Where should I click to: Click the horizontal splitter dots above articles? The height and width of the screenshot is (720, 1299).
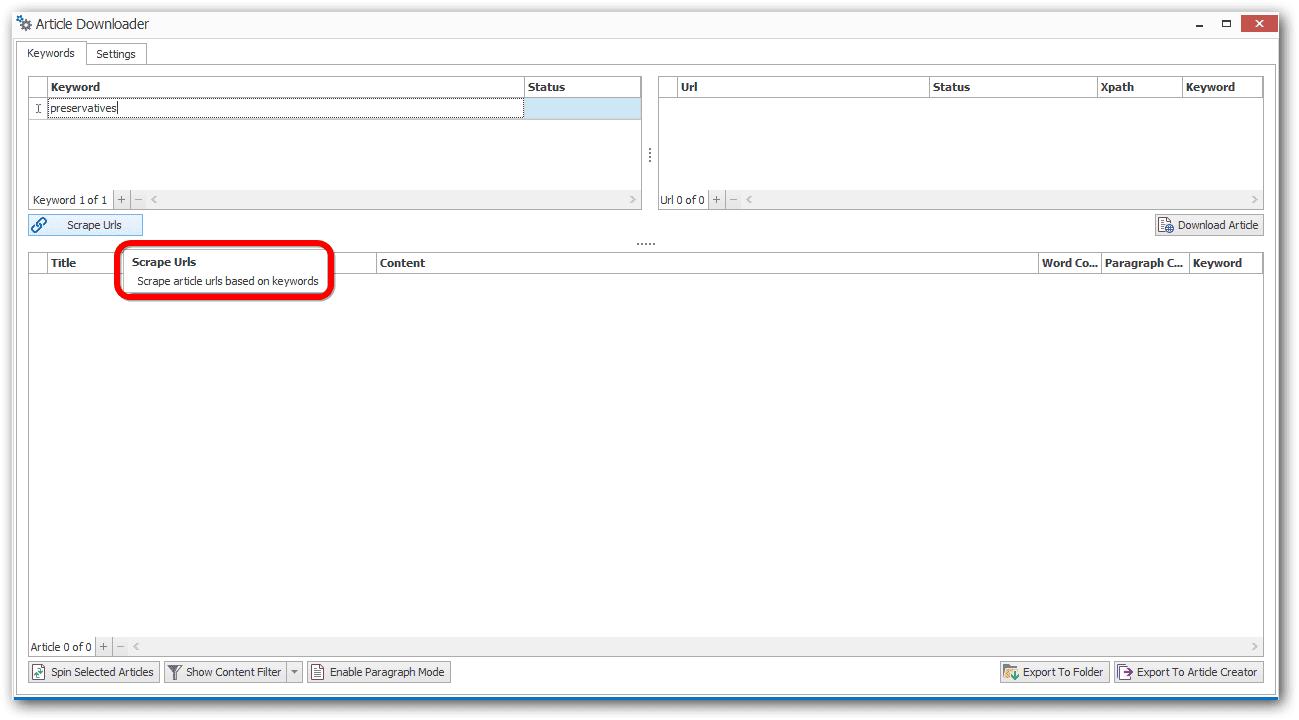coord(646,243)
